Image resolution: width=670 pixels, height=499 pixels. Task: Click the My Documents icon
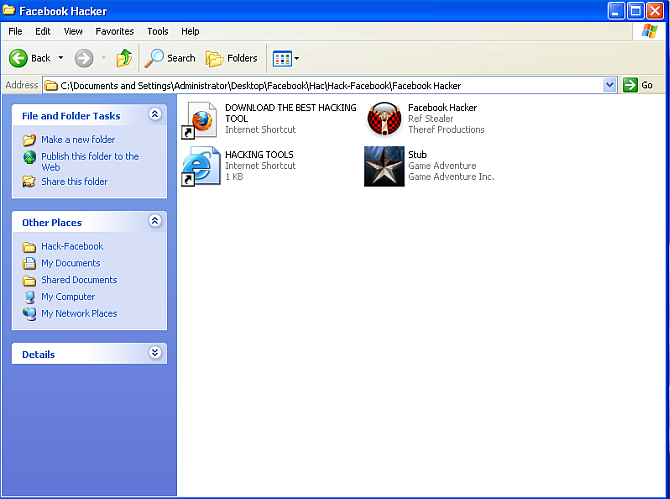[x=29, y=263]
